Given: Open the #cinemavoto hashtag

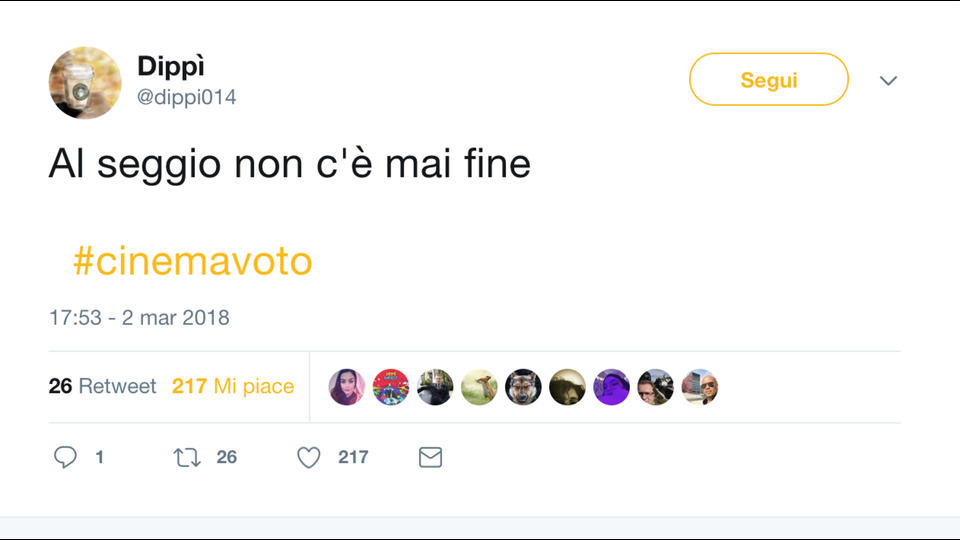Looking at the screenshot, I should (x=192, y=261).
